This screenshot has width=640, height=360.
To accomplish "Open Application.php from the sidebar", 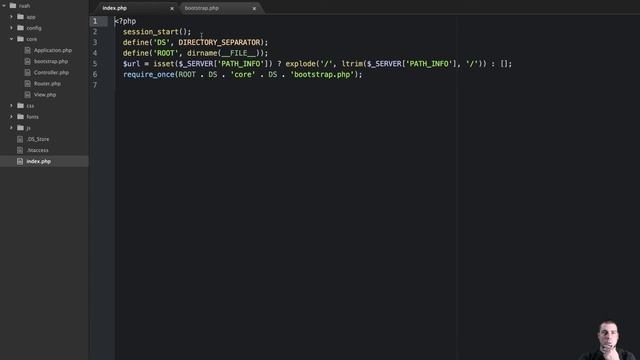I will [x=53, y=50].
